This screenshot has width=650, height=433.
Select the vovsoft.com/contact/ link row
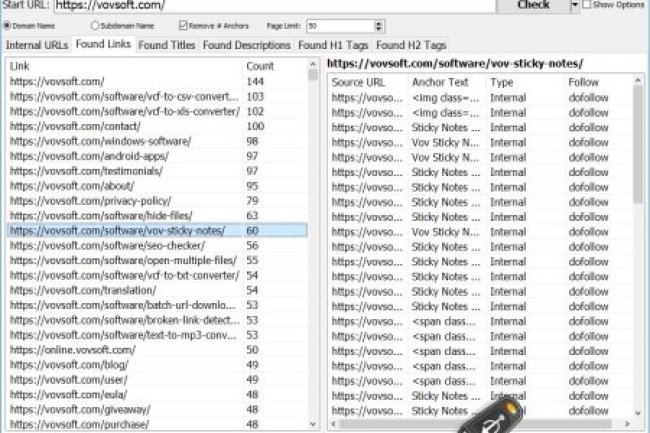(x=66, y=126)
